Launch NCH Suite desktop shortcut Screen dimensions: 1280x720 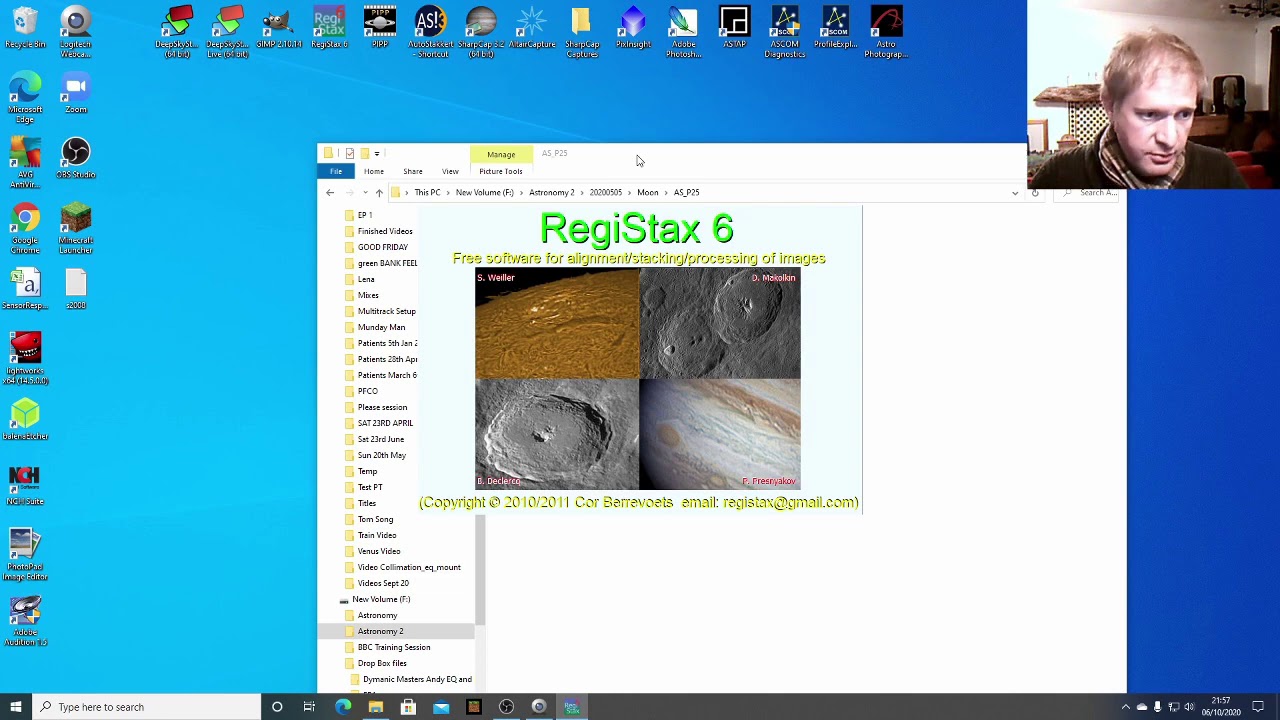click(x=25, y=486)
